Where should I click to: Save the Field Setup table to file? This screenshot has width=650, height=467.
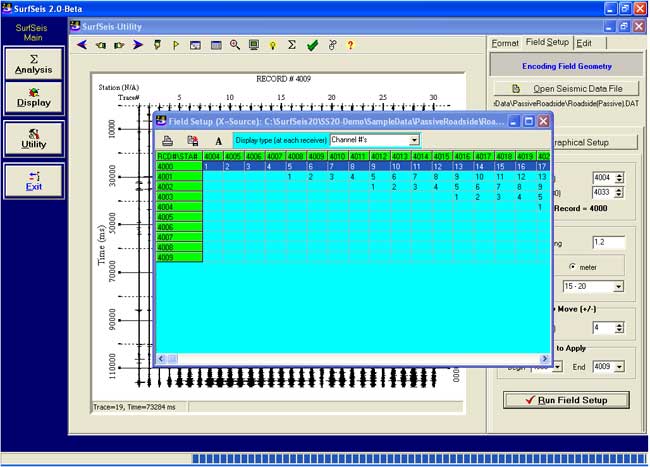pyautogui.click(x=193, y=141)
